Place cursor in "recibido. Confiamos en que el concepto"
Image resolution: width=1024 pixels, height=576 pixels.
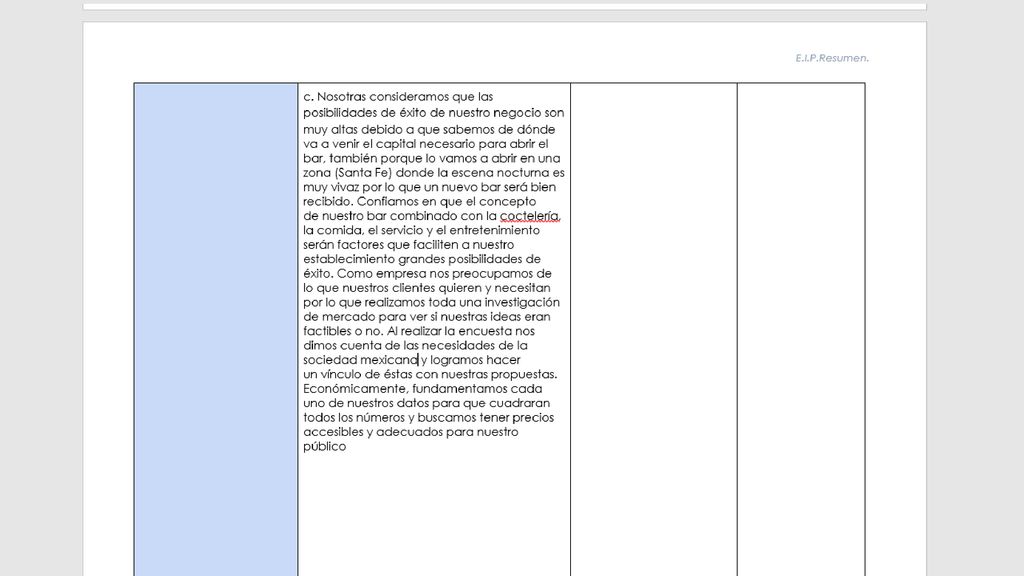pyautogui.click(x=419, y=201)
